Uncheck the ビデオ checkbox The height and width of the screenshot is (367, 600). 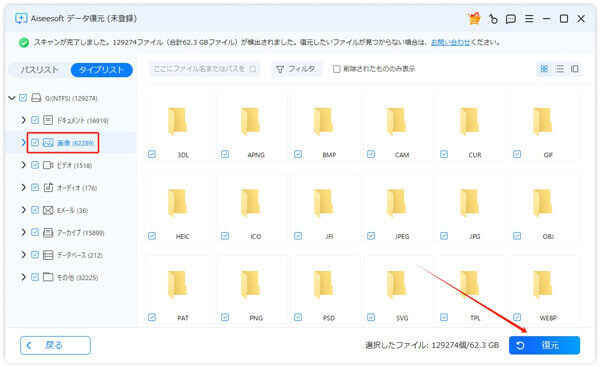click(x=35, y=165)
